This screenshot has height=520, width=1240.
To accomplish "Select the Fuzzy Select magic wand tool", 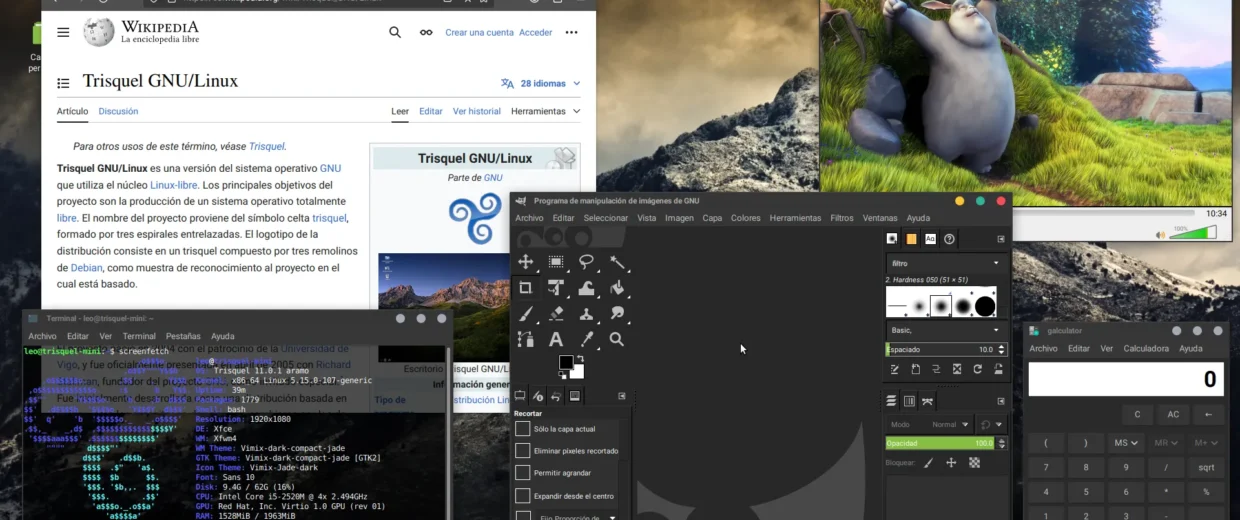I will 617,262.
